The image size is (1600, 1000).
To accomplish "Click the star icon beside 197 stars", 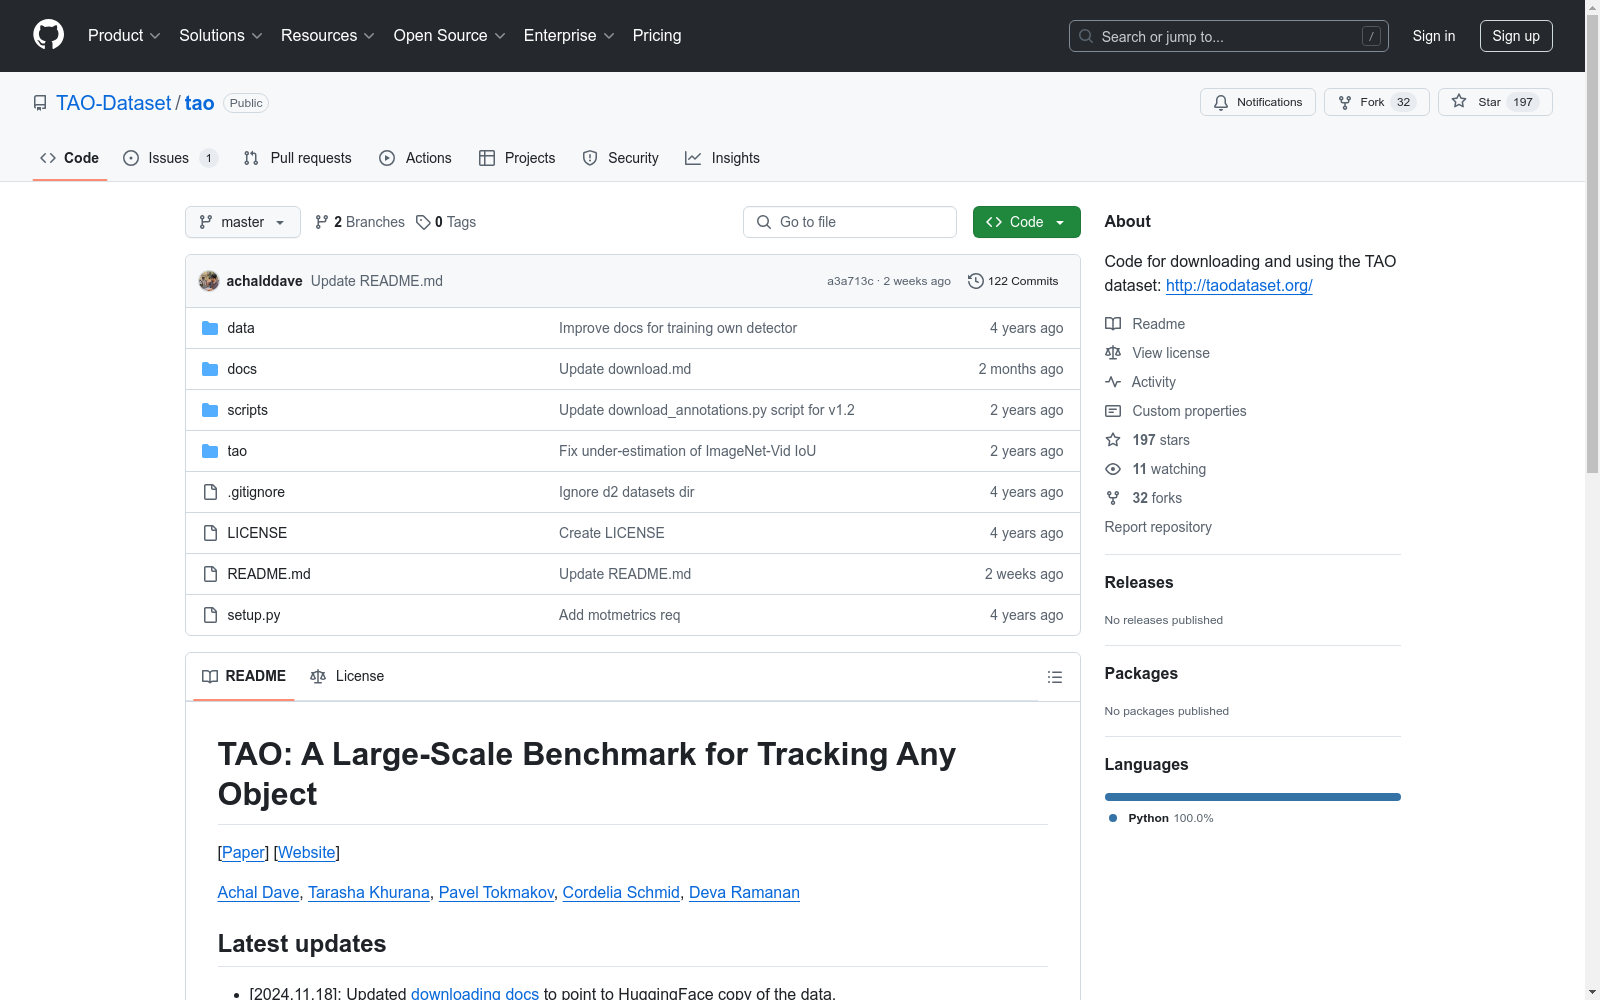I will (1113, 440).
